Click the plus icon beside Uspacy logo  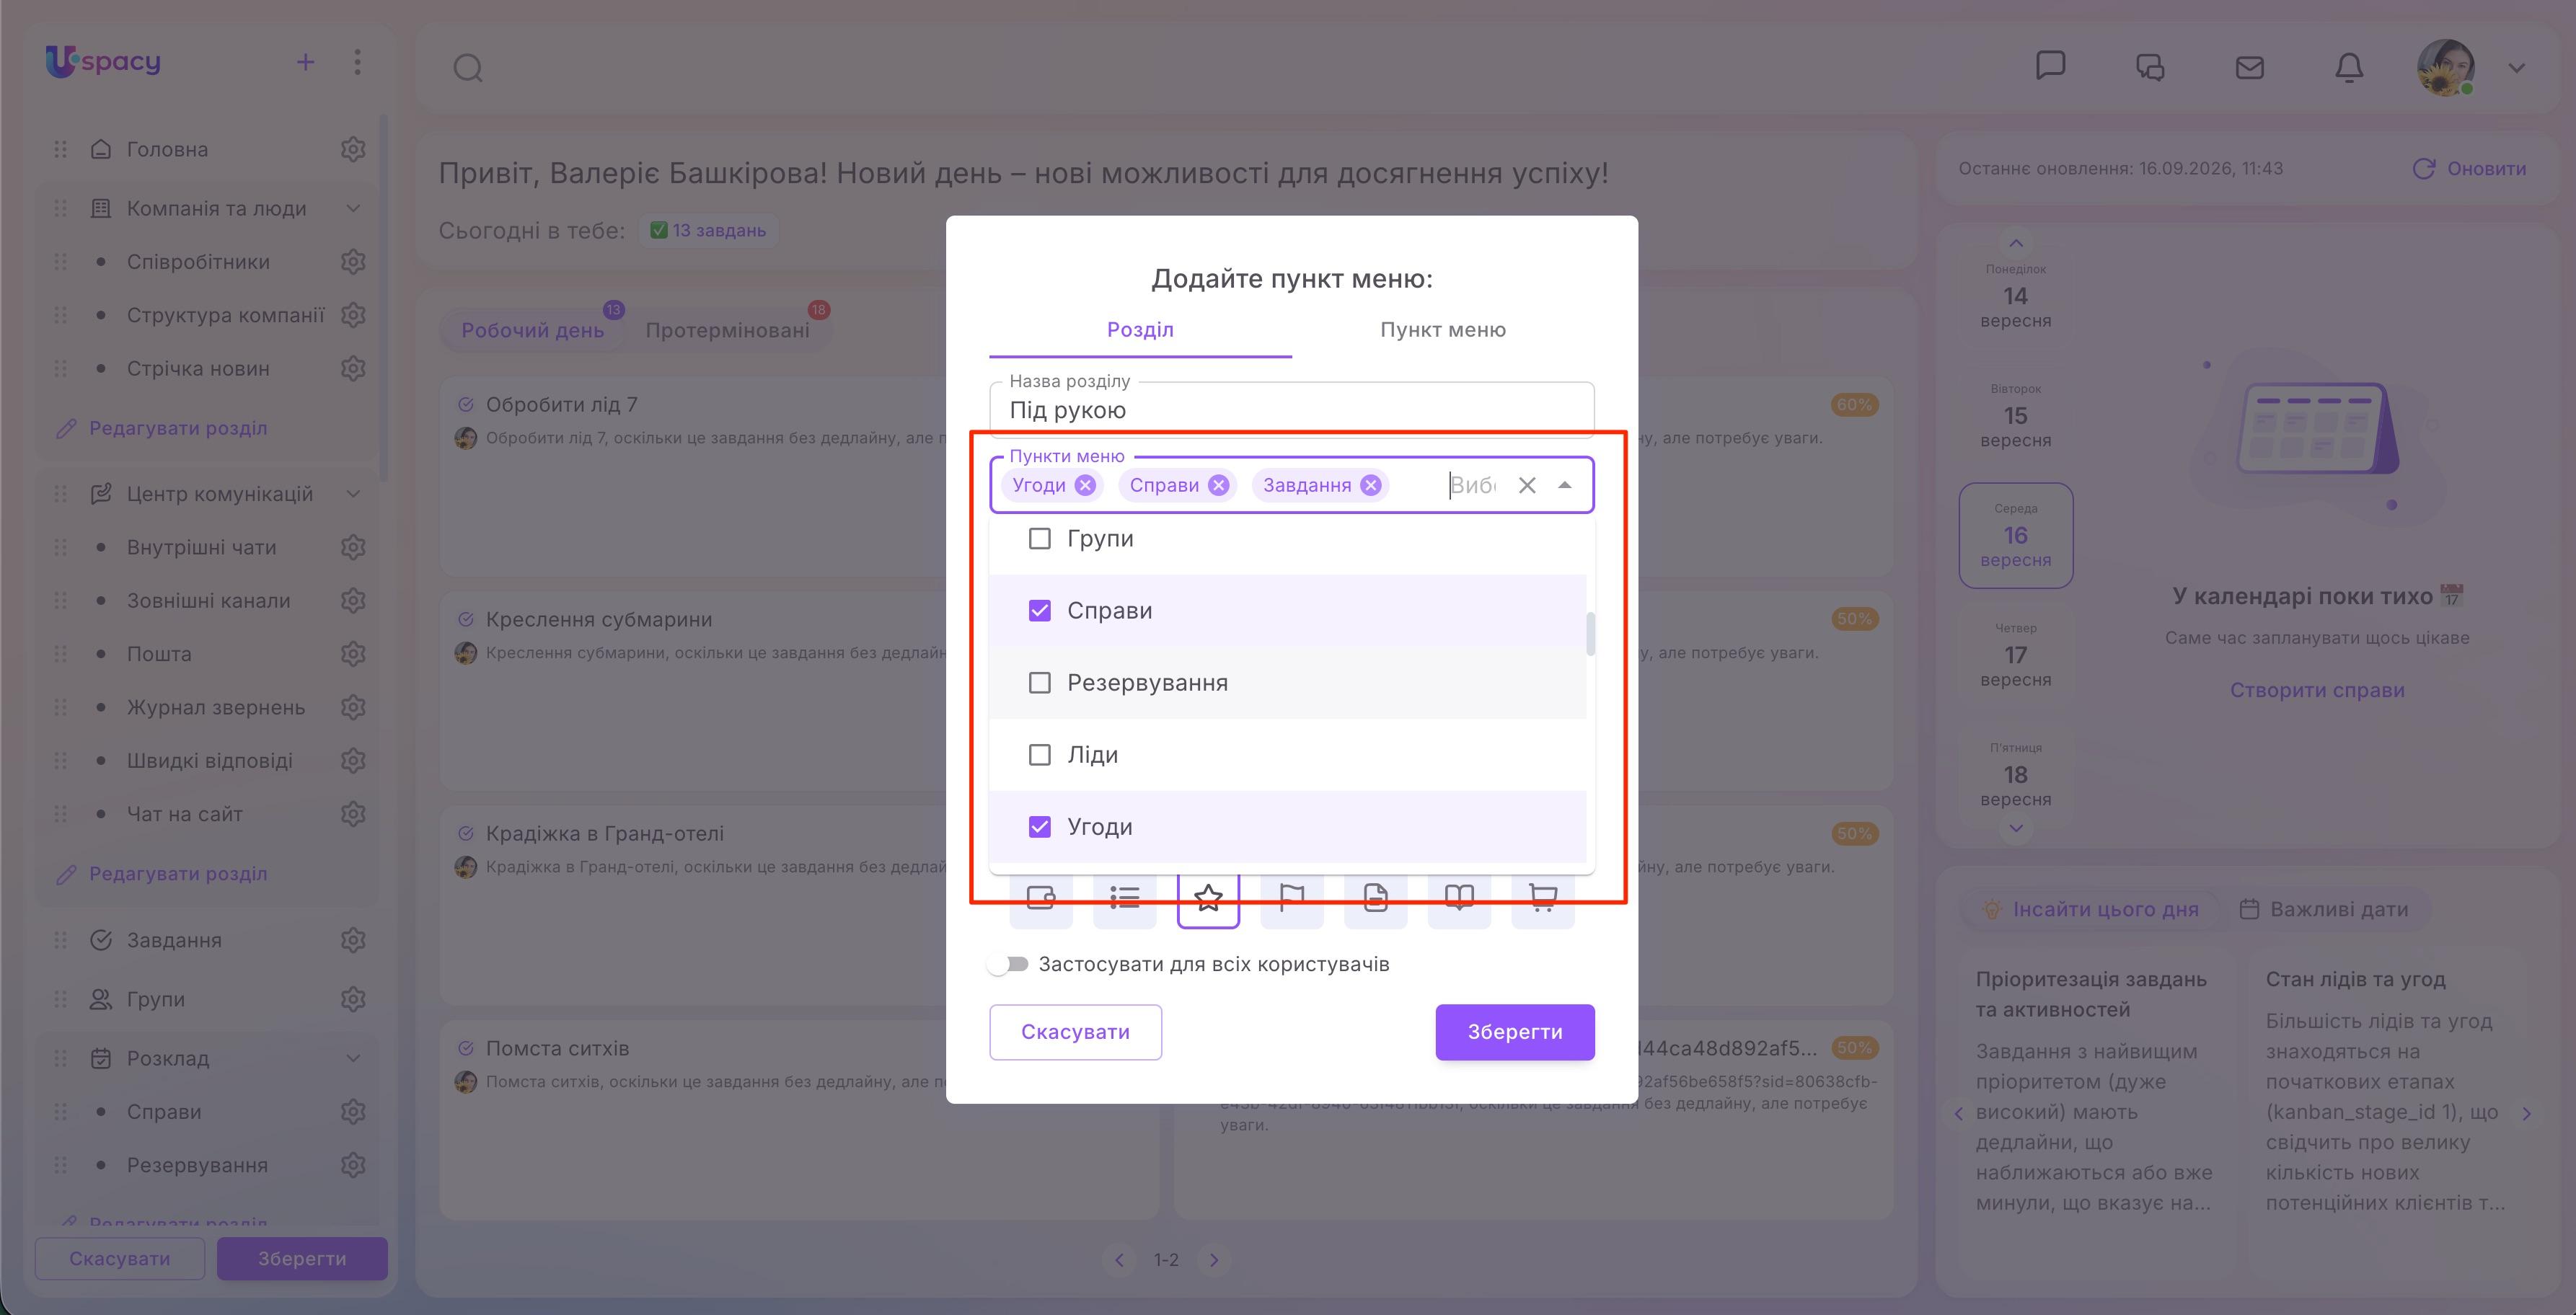click(x=306, y=62)
